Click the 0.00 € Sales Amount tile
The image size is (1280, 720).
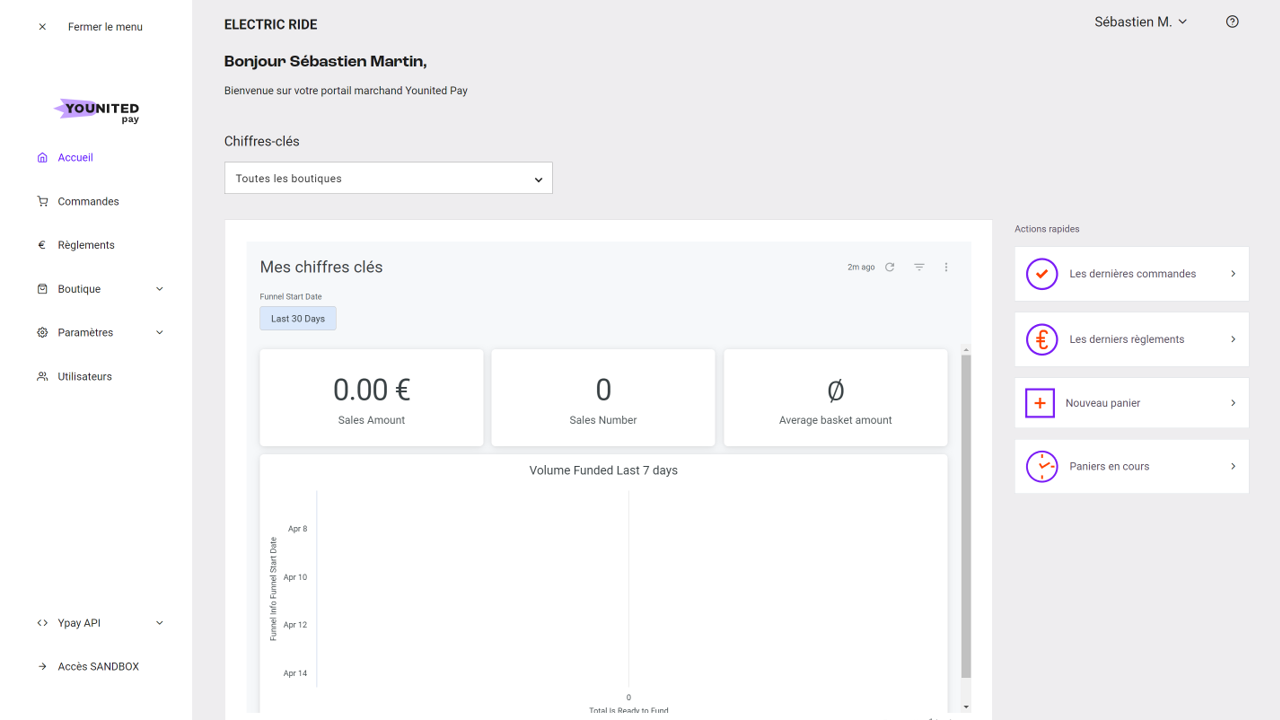pos(372,398)
